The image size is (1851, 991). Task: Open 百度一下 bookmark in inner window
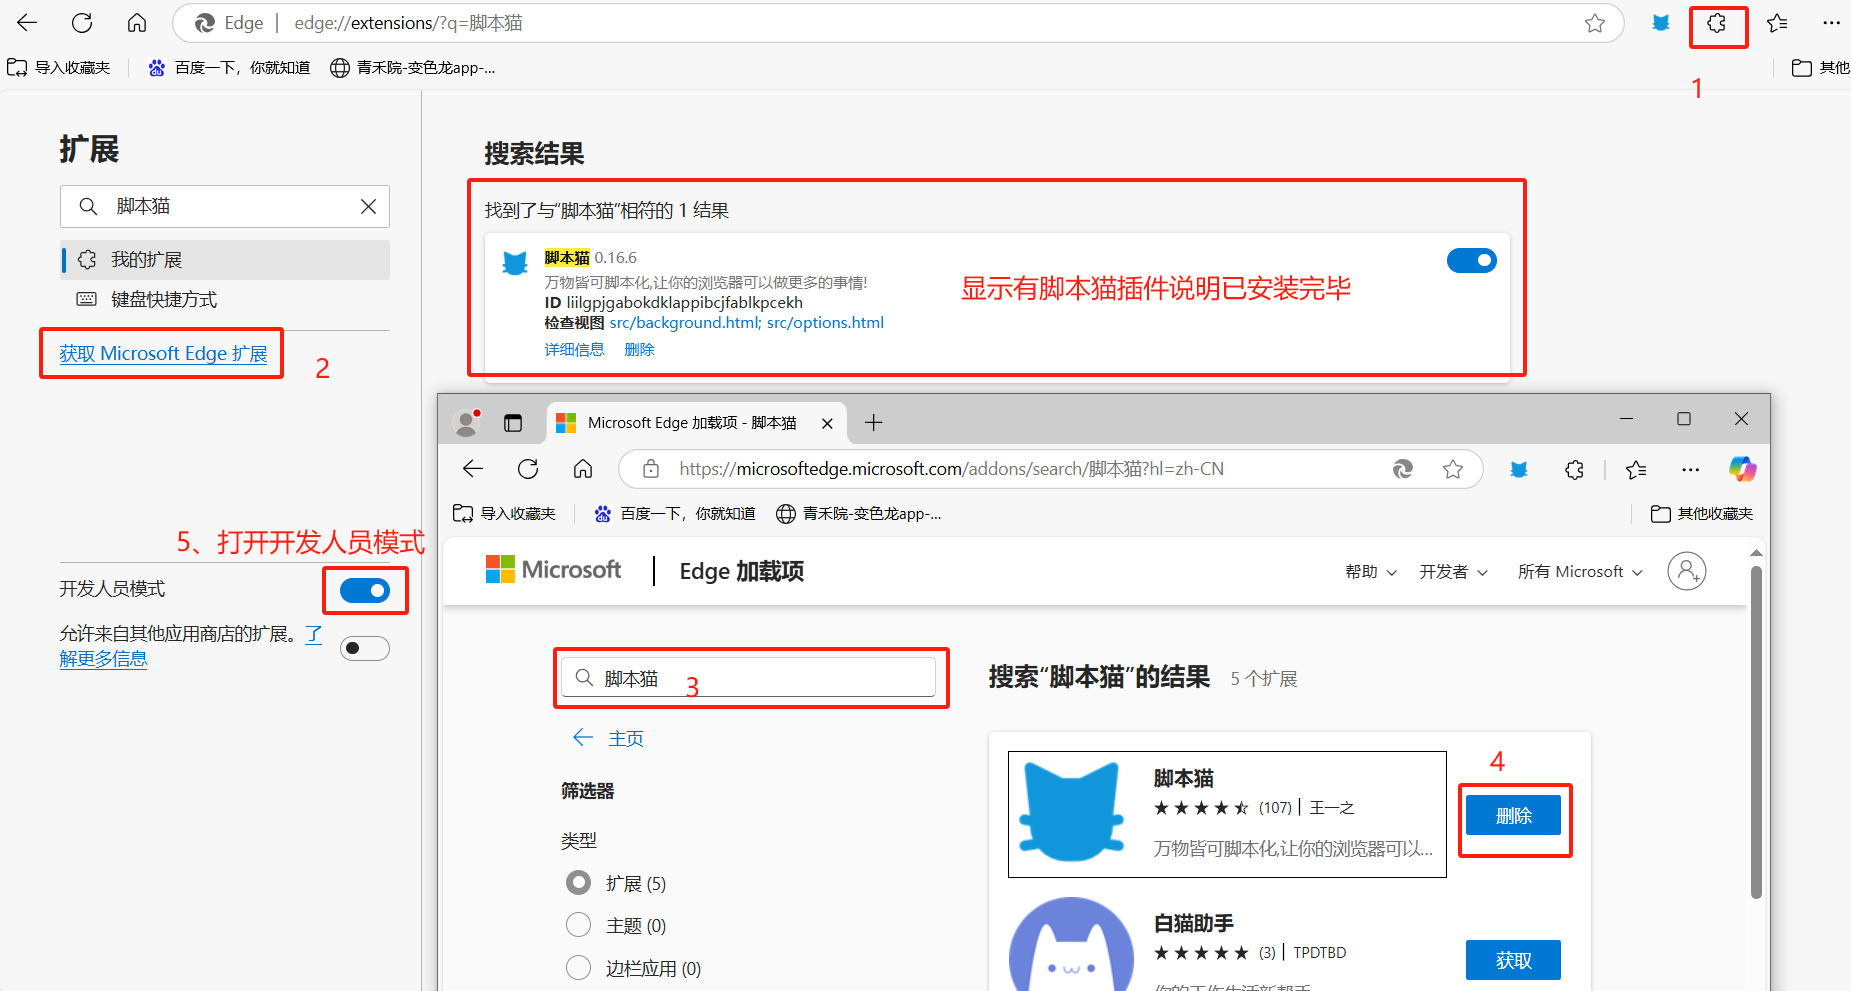pyautogui.click(x=675, y=514)
